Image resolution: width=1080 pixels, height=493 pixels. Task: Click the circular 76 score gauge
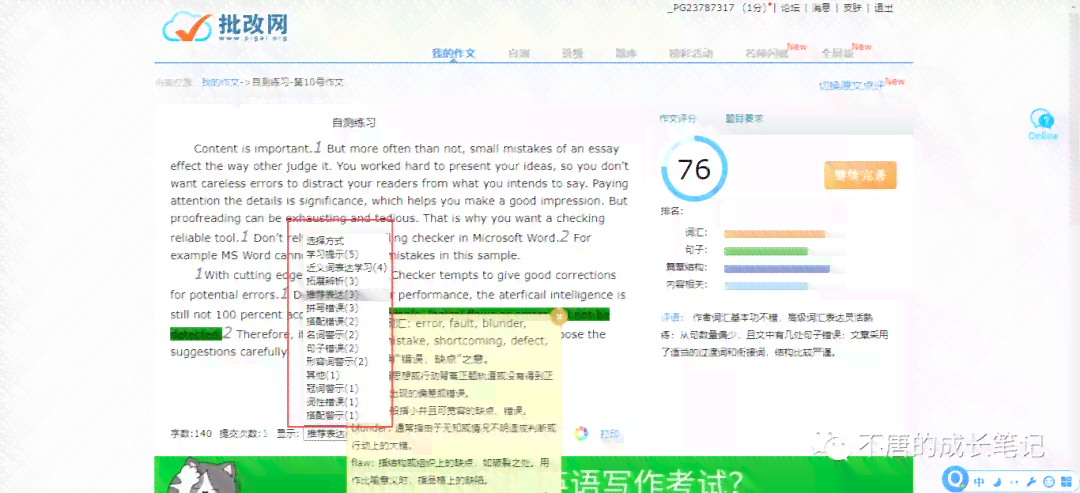[x=694, y=169]
